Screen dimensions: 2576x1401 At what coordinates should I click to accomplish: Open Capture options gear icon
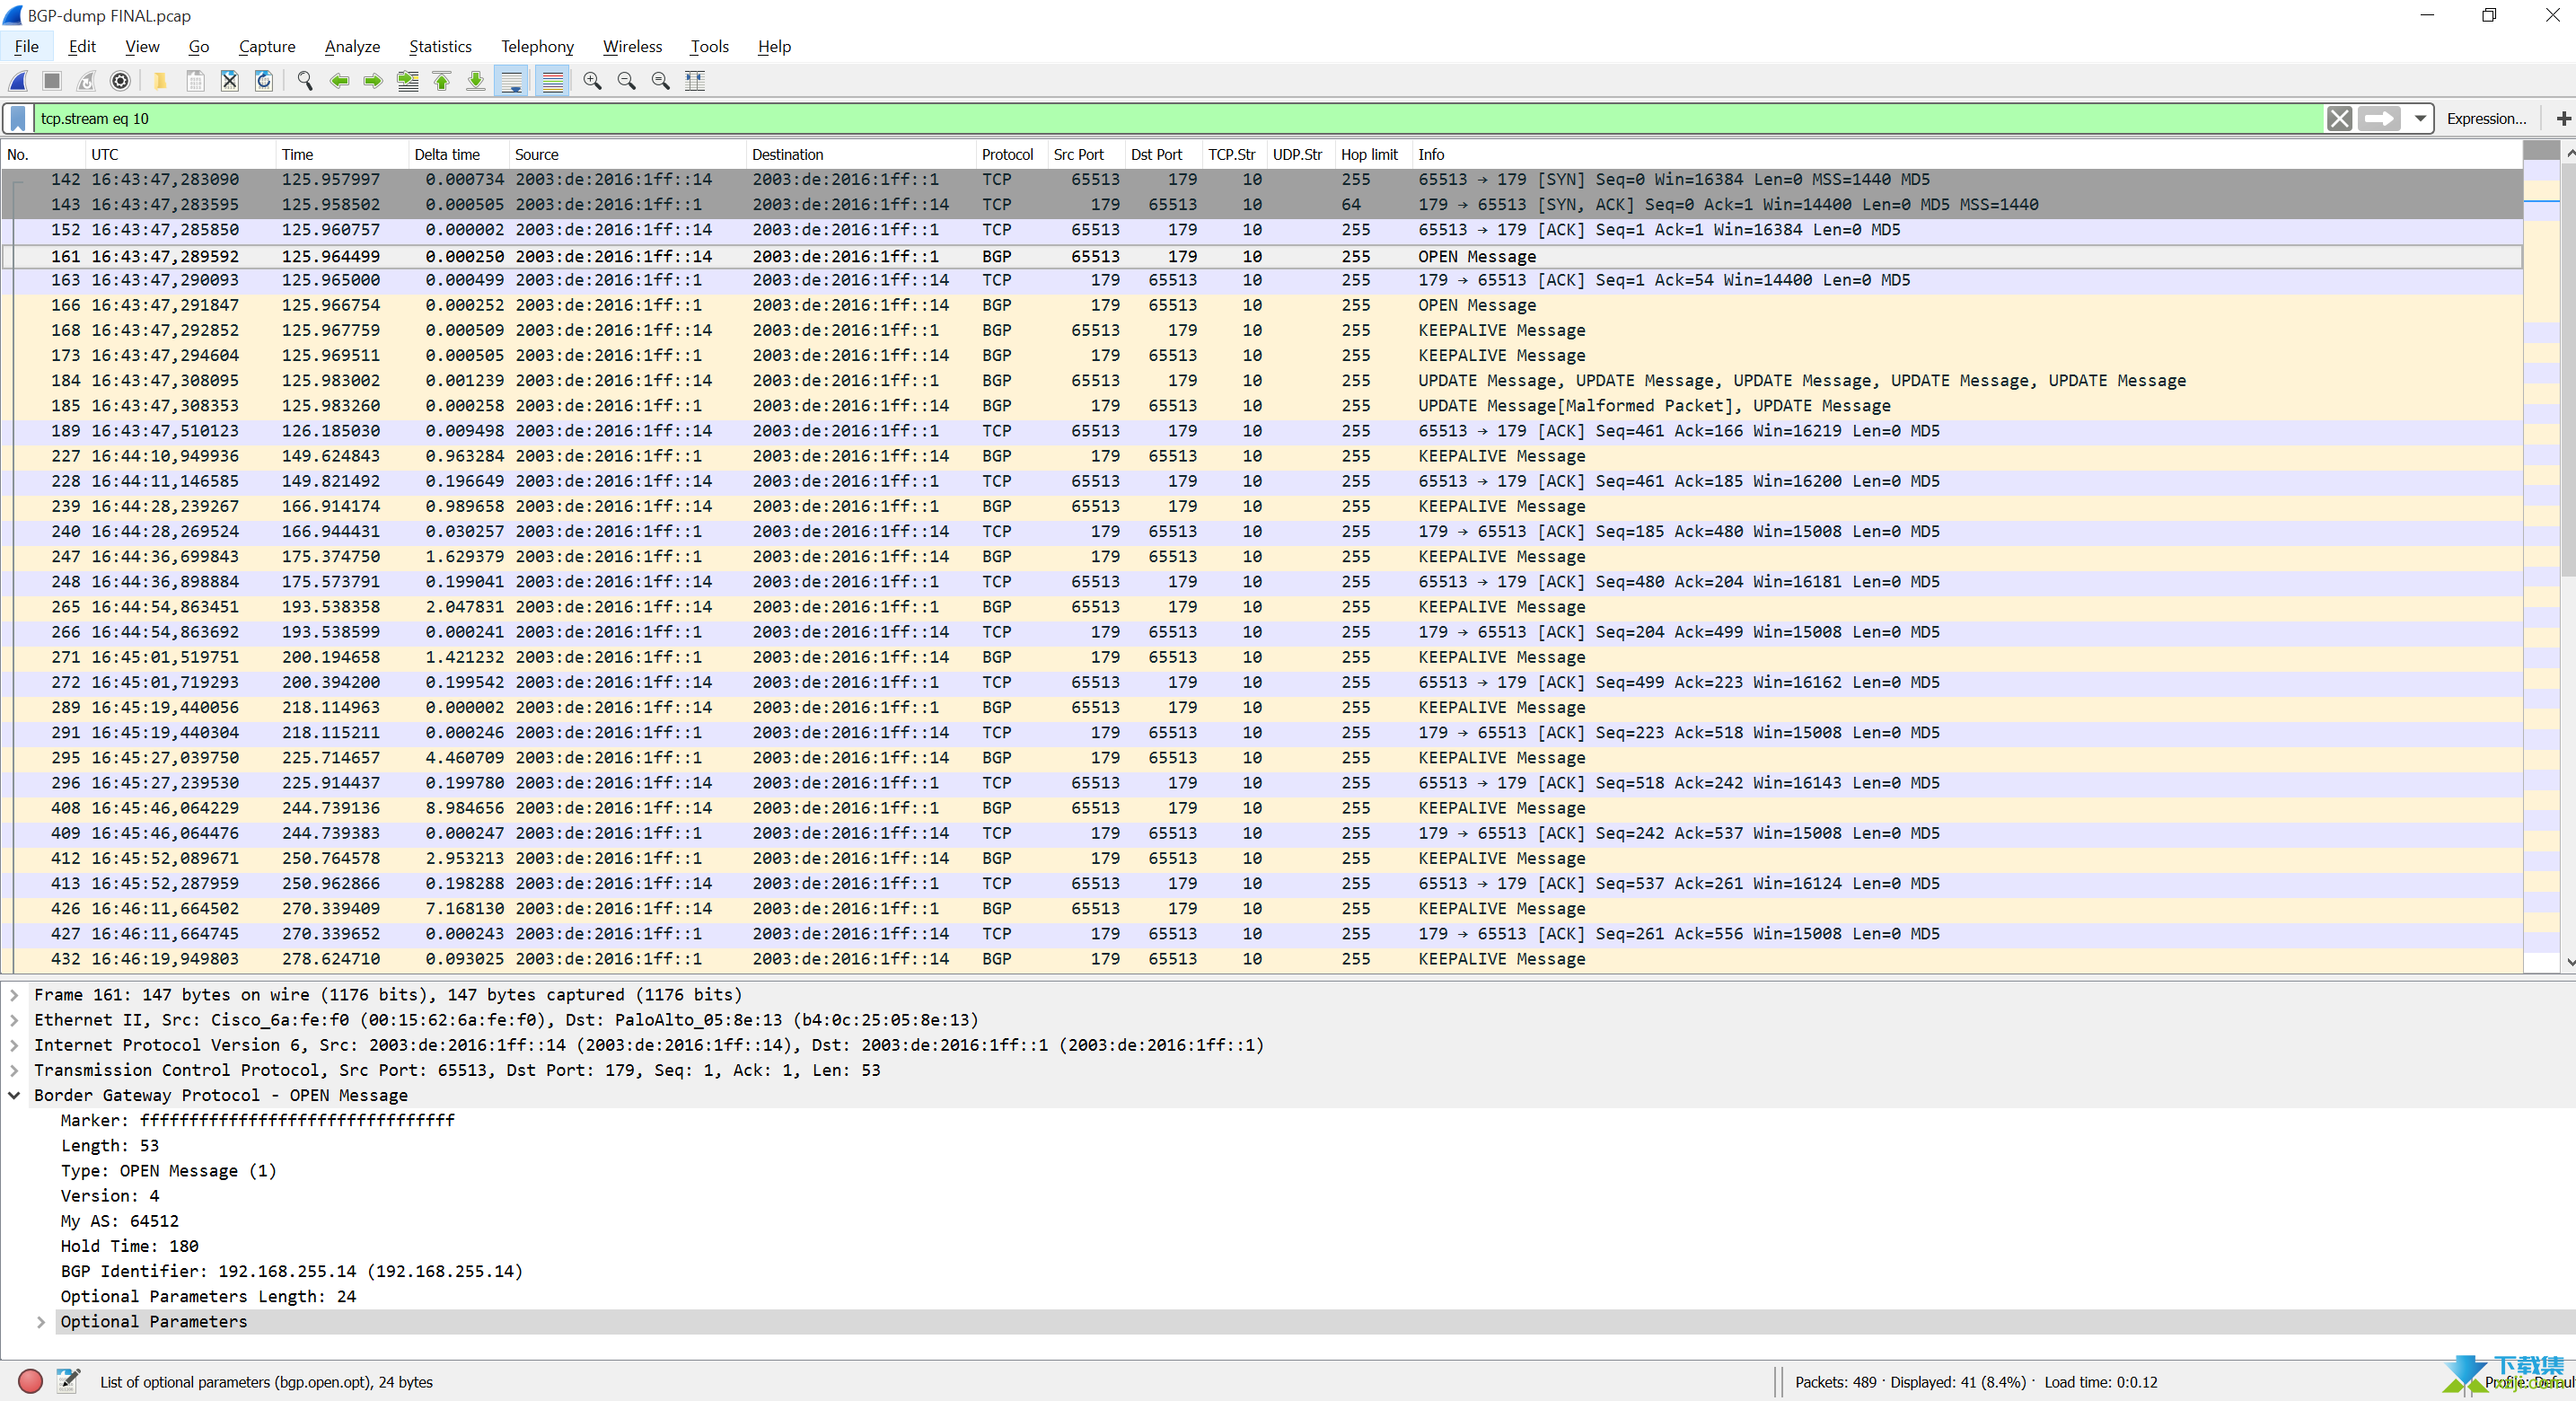pyautogui.click(x=120, y=81)
